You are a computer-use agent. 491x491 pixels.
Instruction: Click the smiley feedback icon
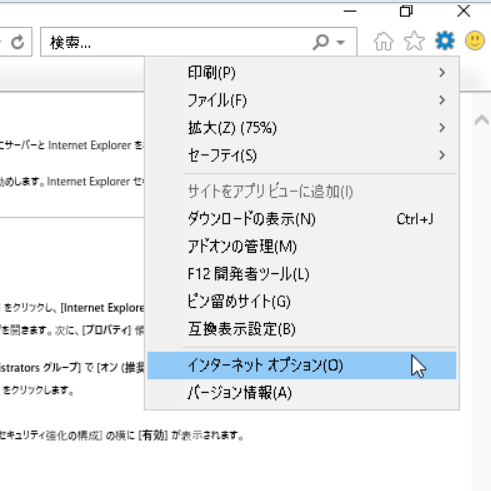coord(475,41)
